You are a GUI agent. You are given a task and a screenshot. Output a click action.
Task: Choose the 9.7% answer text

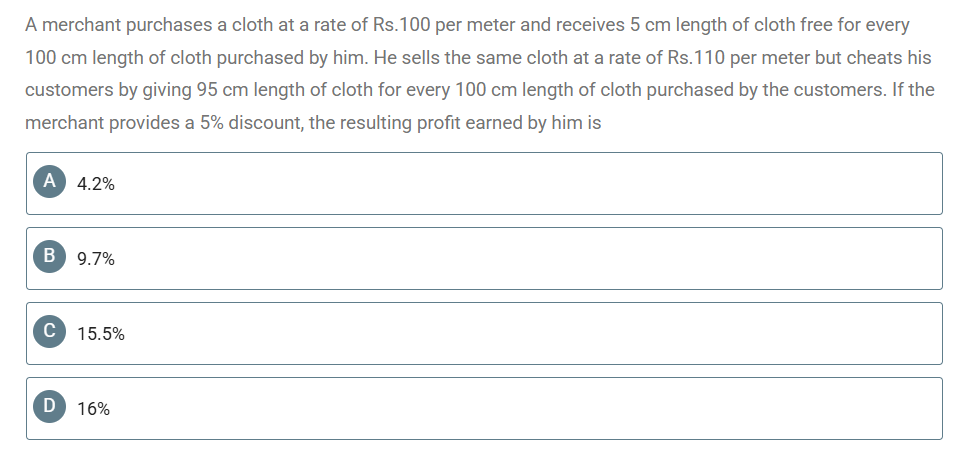[95, 259]
